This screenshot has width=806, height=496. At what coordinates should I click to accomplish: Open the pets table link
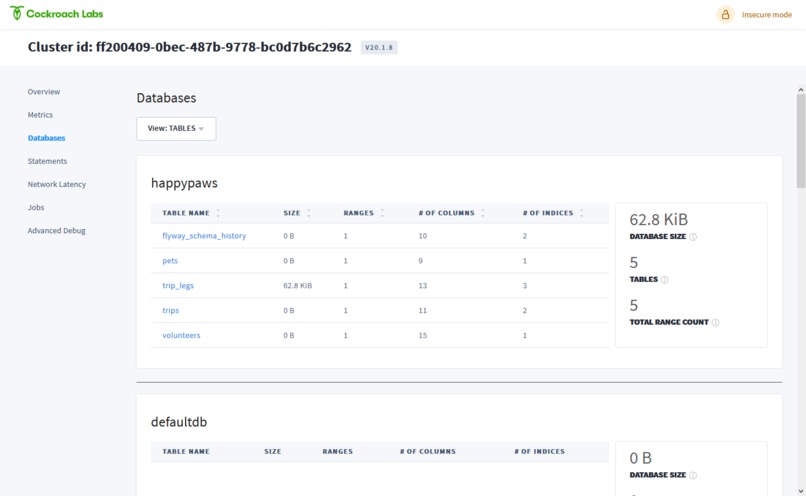(x=170, y=261)
